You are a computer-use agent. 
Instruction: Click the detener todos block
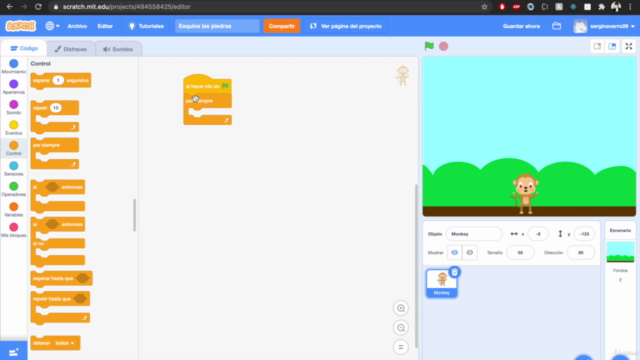coord(55,343)
